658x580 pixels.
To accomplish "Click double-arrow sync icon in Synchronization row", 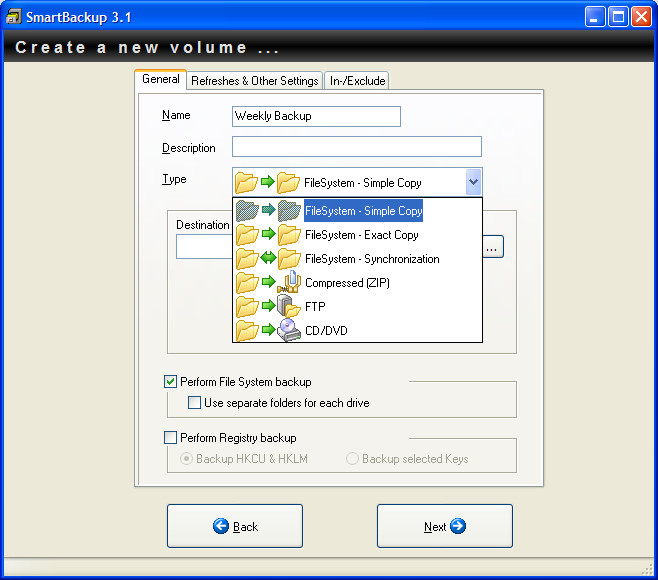I will (268, 257).
